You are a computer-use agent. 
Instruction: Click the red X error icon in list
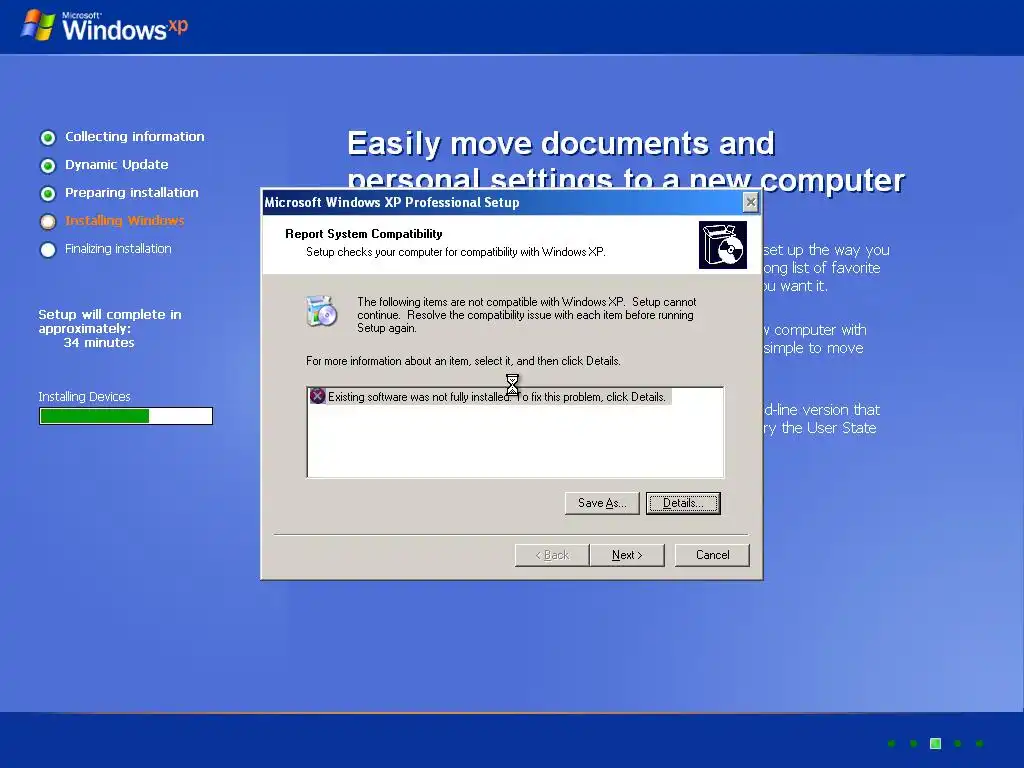[317, 396]
